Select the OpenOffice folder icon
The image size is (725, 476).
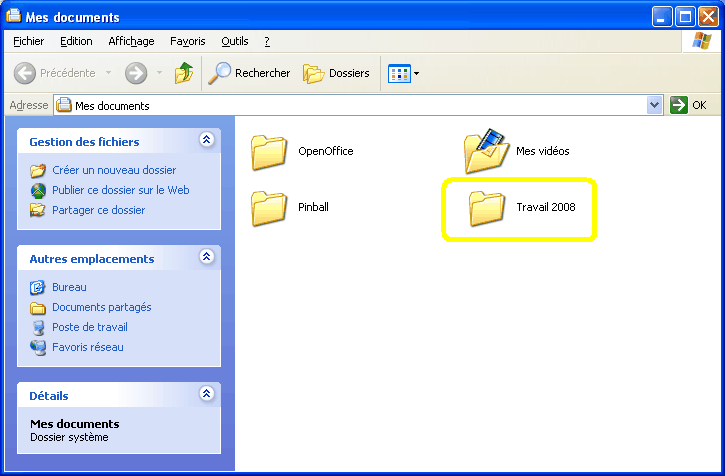[269, 153]
